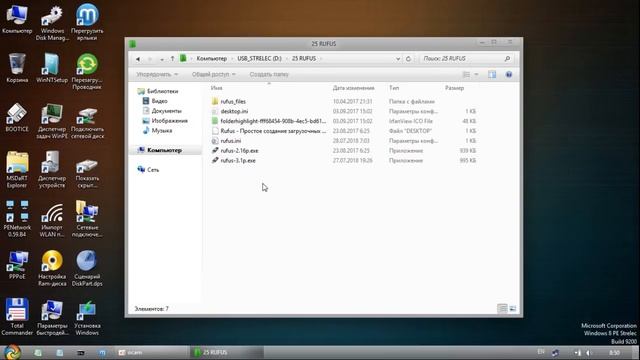Expand the address bar history dropdown

coord(398,59)
